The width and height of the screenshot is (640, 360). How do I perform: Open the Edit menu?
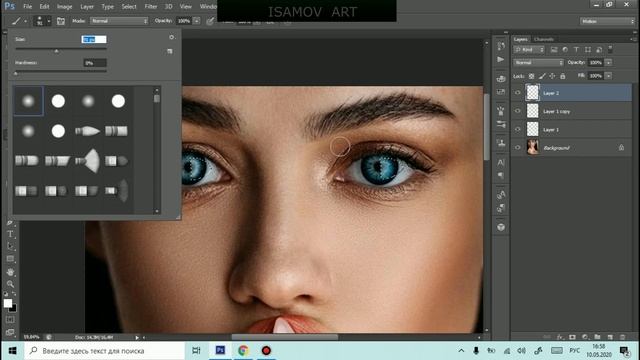coord(44,7)
